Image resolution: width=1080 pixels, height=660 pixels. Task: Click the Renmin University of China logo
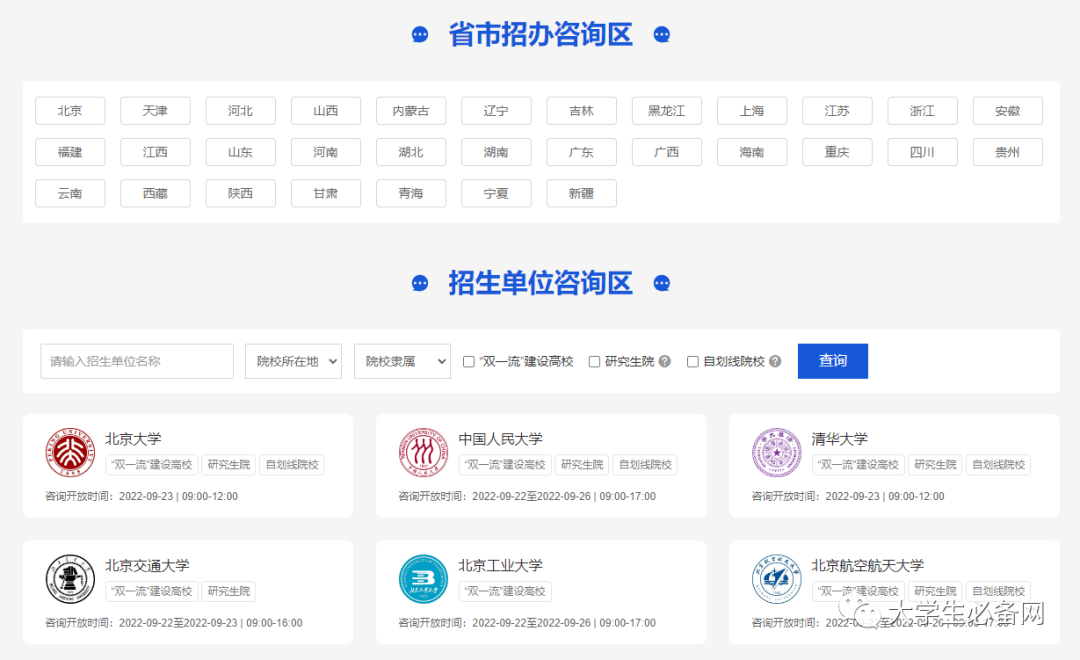click(x=424, y=452)
